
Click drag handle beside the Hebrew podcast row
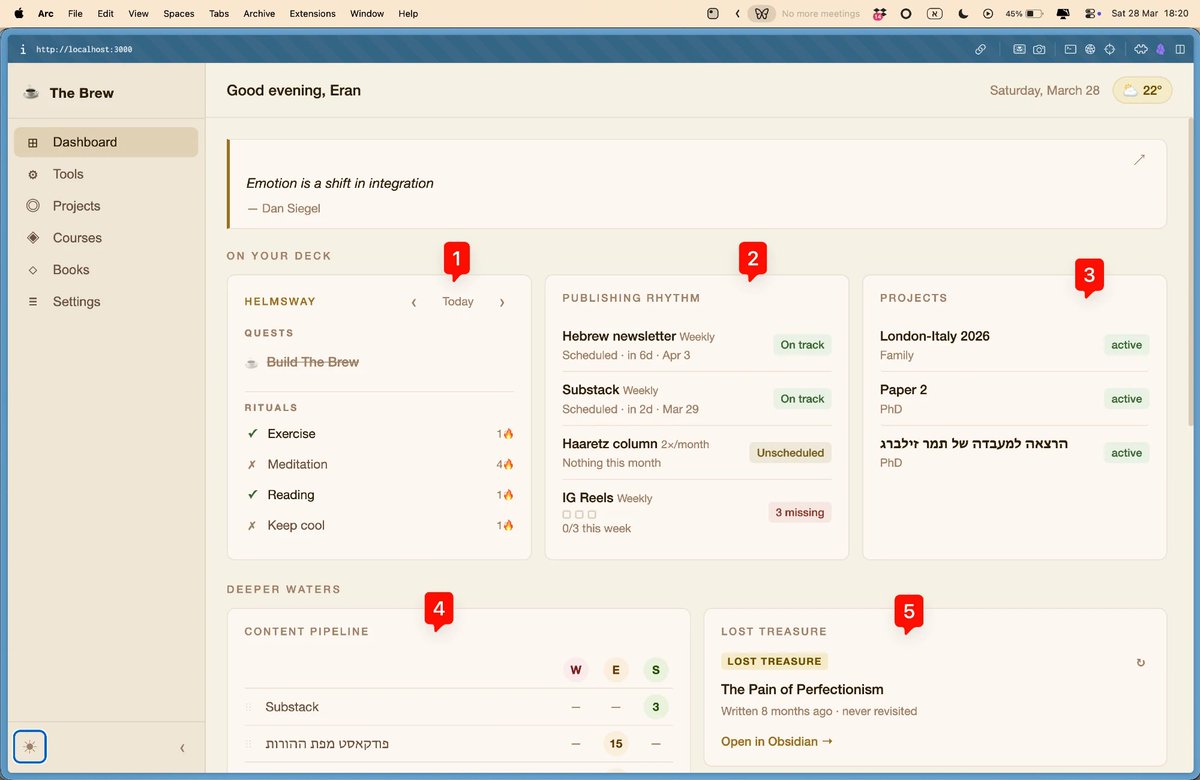pyautogui.click(x=249, y=744)
